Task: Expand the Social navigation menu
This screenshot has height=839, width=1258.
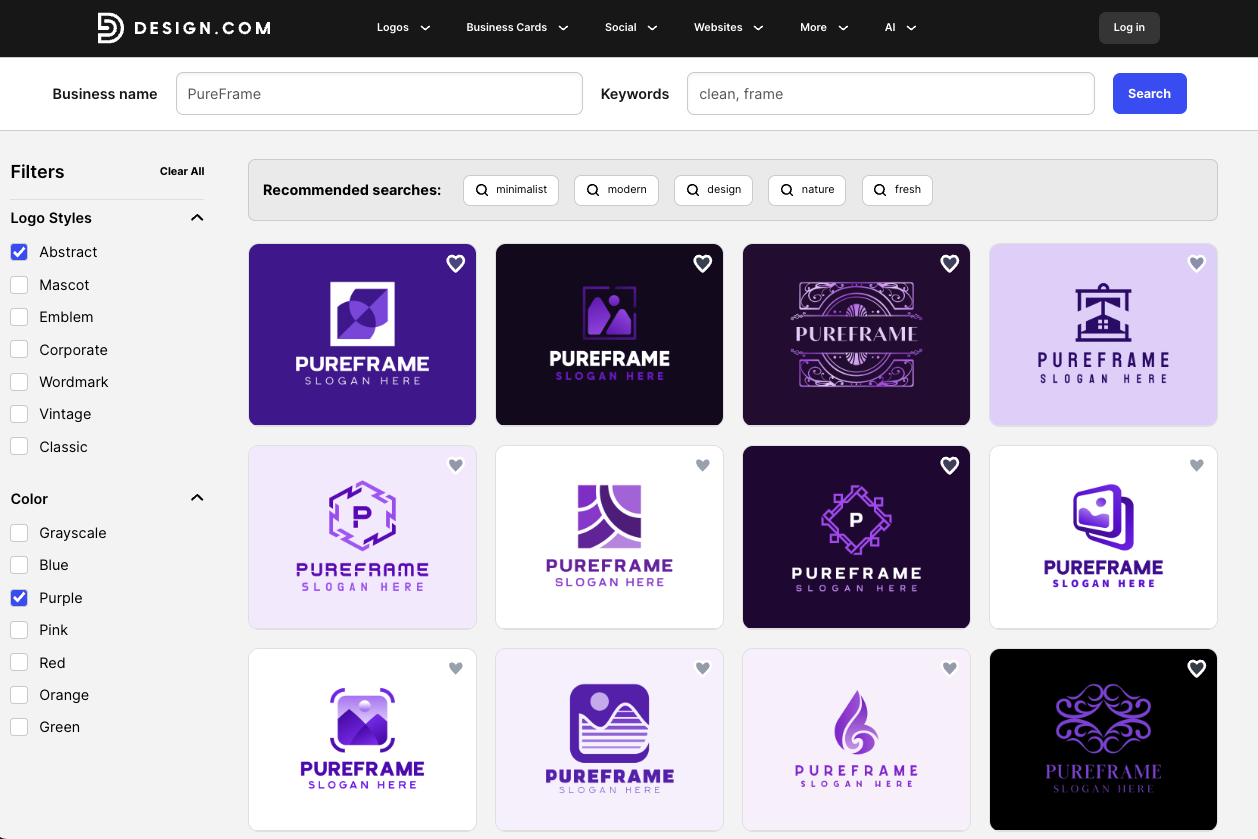Action: click(632, 28)
